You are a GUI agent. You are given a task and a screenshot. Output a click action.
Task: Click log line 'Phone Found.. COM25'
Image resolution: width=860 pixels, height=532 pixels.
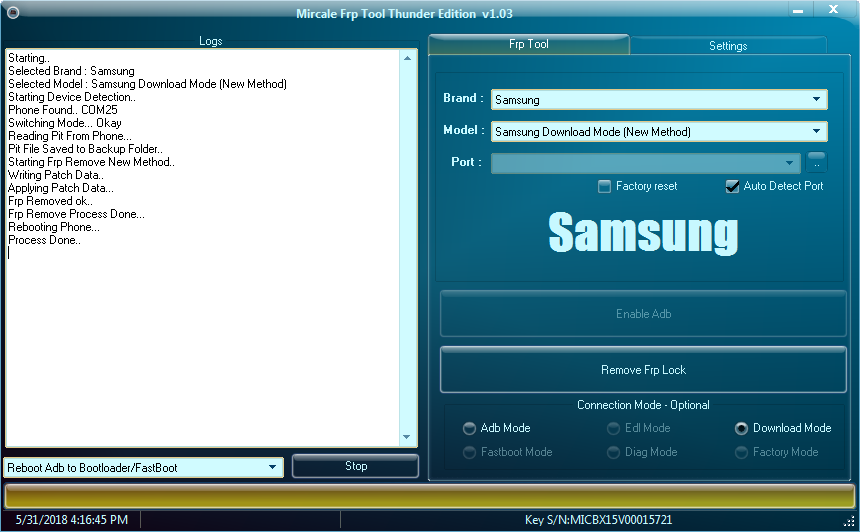coord(63,110)
